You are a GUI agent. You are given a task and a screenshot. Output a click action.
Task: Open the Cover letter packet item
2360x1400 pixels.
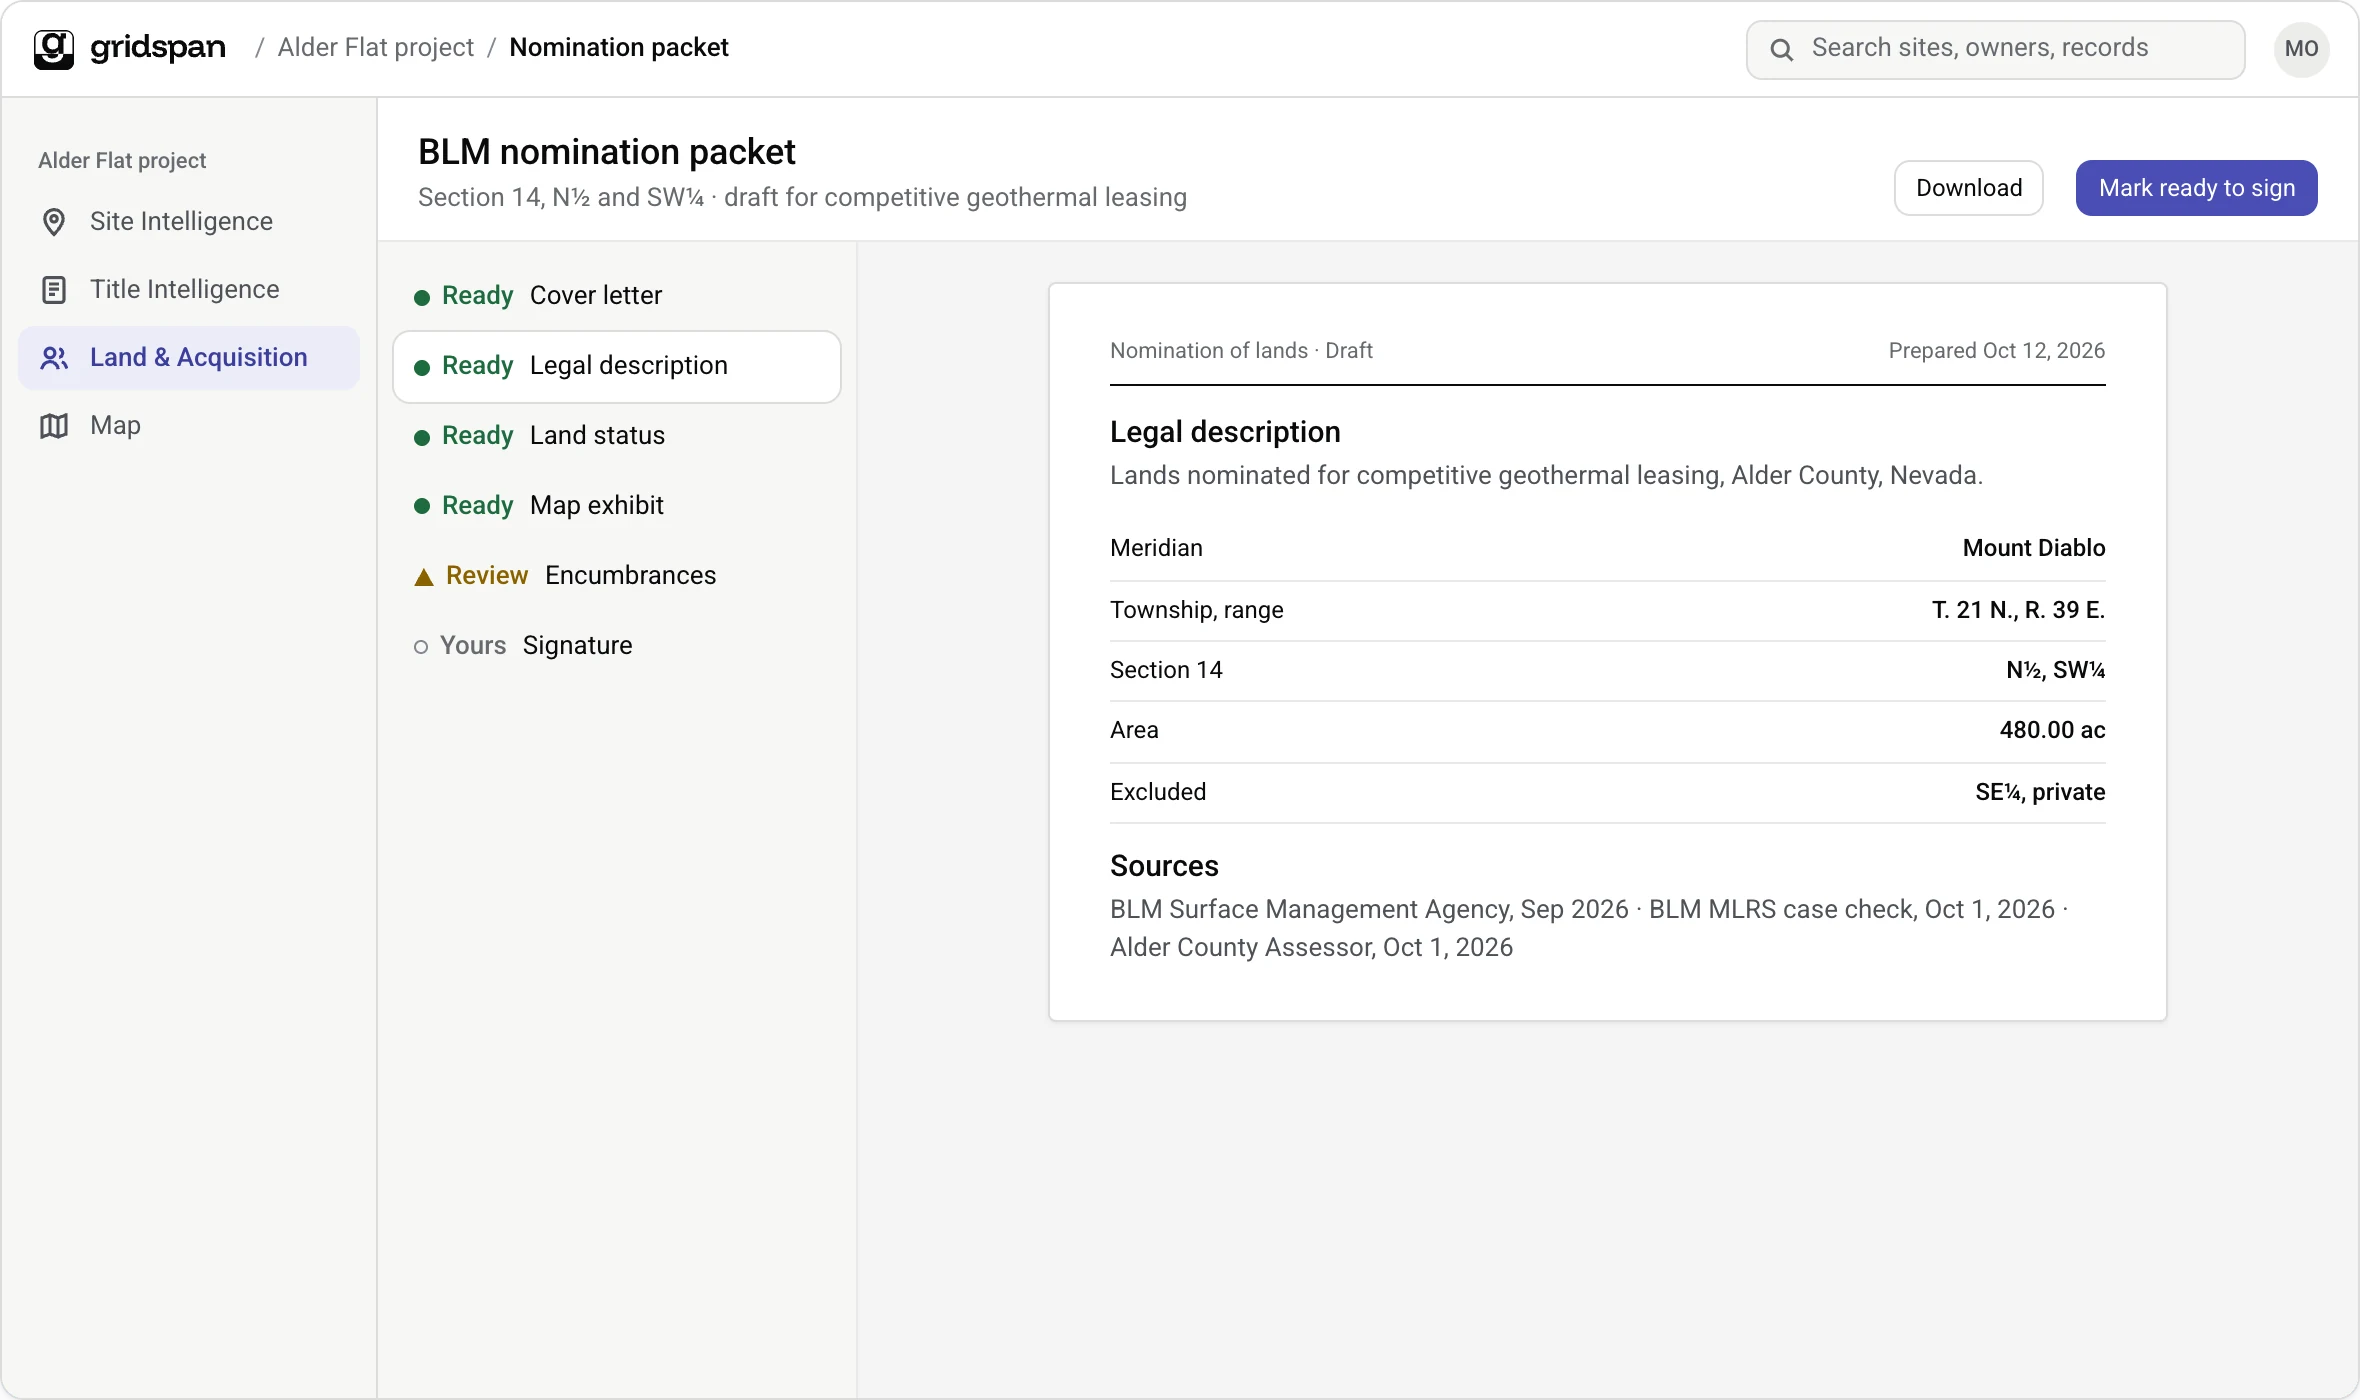click(x=617, y=296)
